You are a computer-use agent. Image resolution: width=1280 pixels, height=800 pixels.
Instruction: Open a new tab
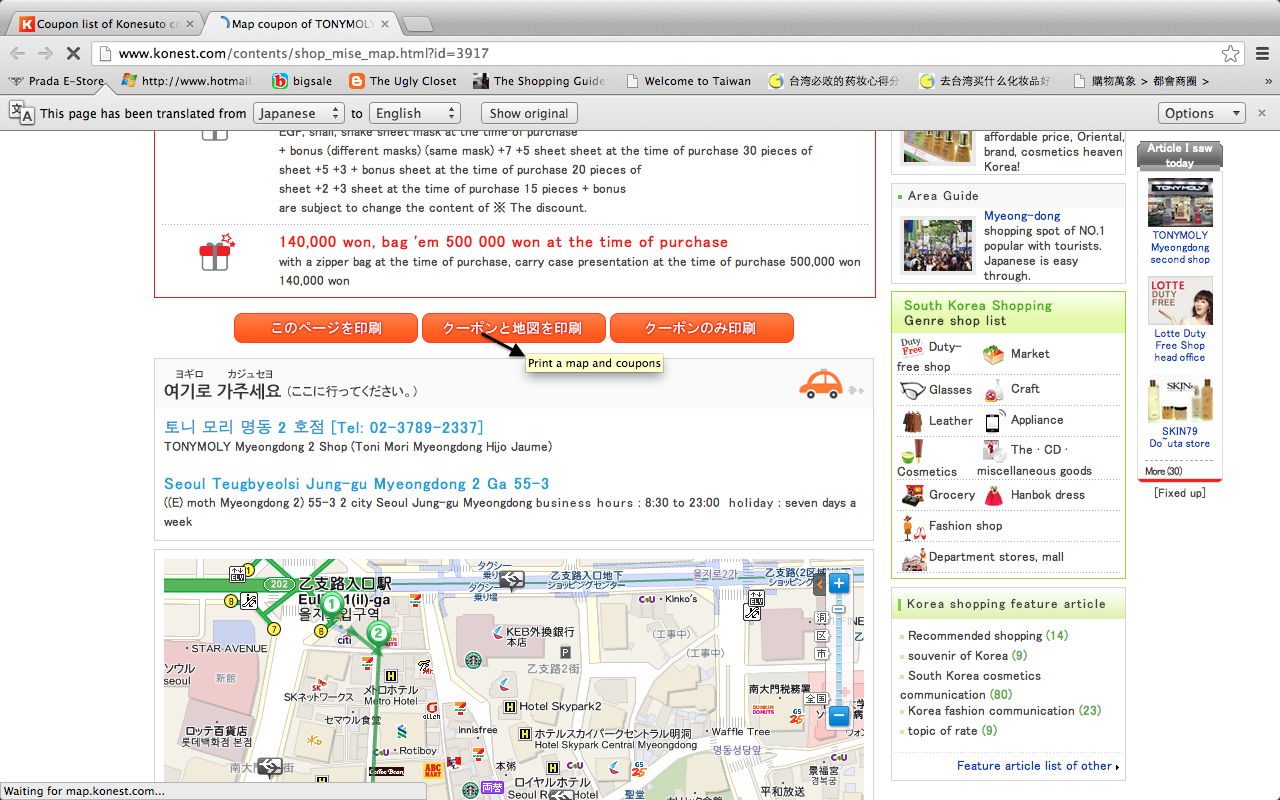(417, 24)
